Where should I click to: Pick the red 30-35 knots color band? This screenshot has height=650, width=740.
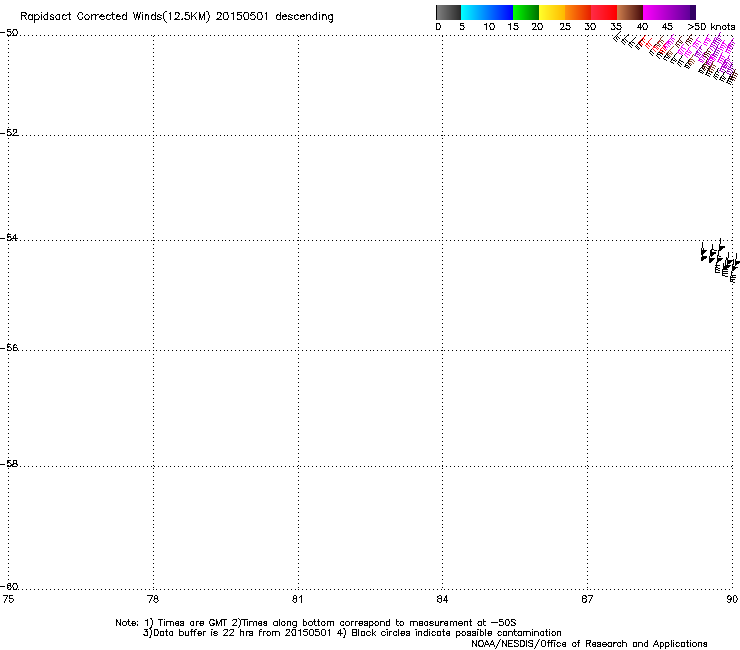tap(604, 12)
